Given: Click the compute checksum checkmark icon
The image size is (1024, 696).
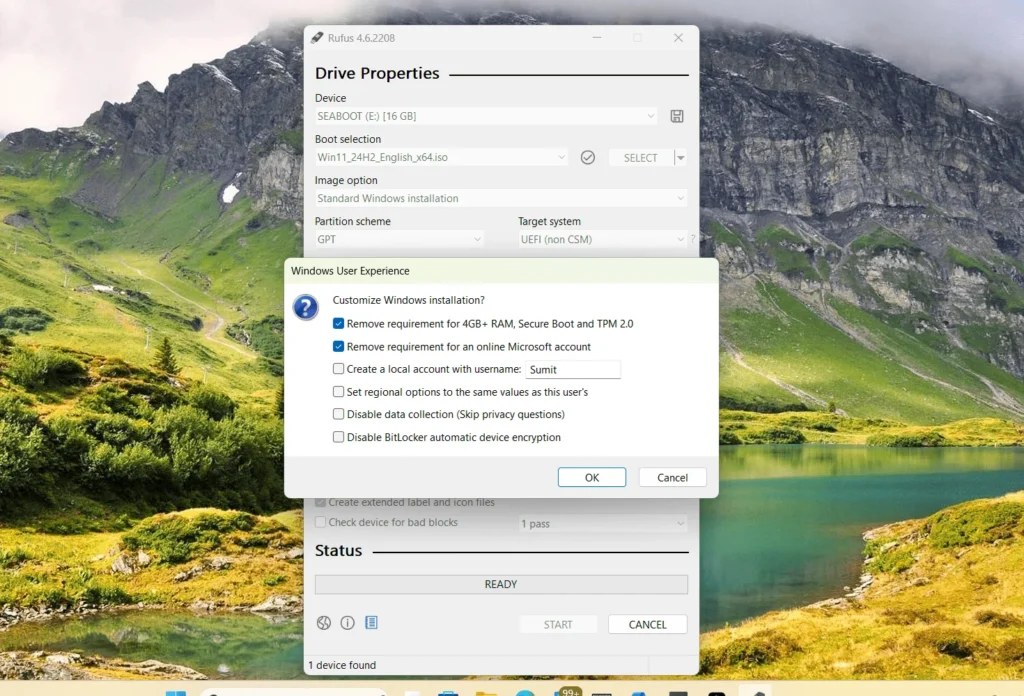Looking at the screenshot, I should coord(588,157).
